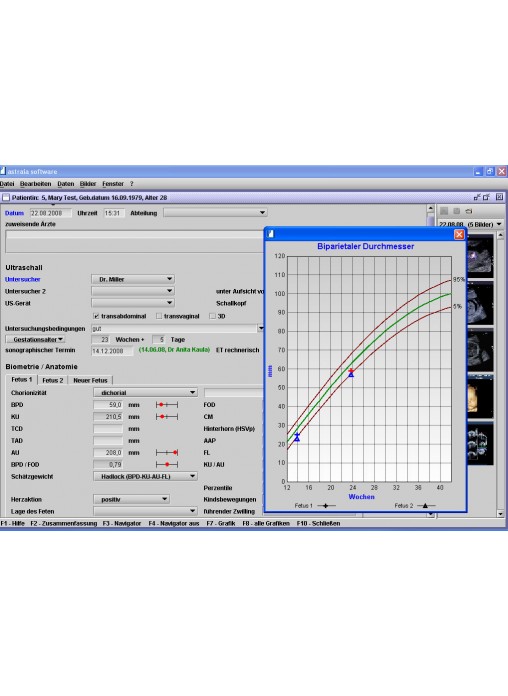Click the empty TCD value field
This screenshot has width=508, height=696.
[108, 429]
